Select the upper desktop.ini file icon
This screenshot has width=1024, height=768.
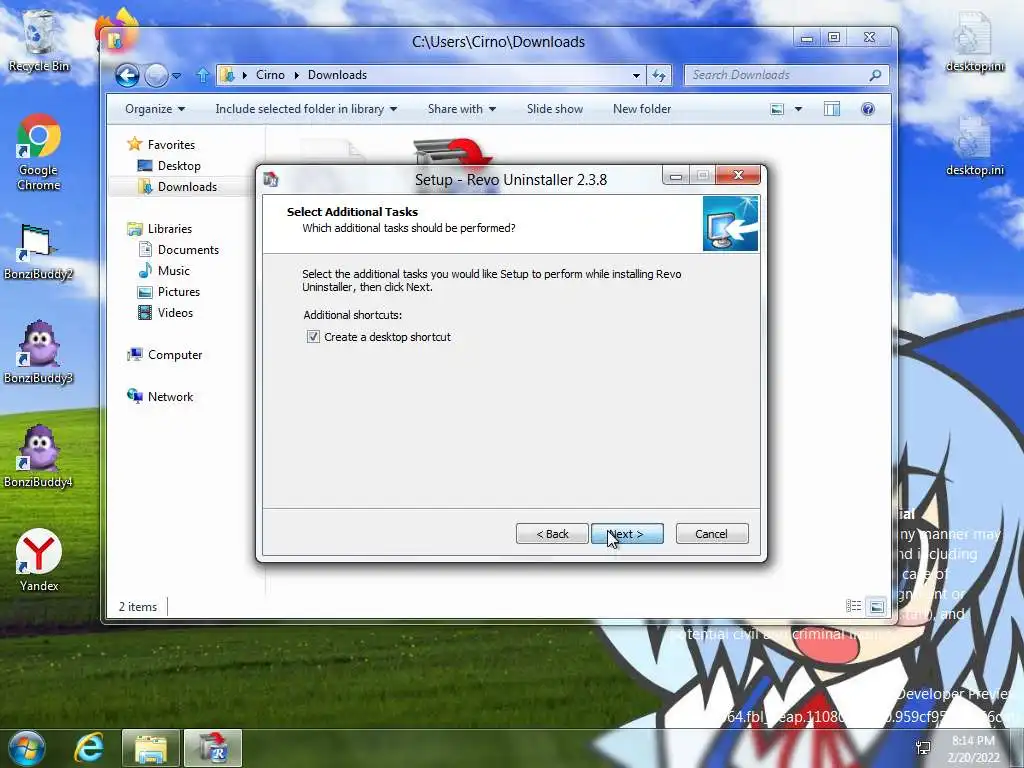tap(974, 42)
